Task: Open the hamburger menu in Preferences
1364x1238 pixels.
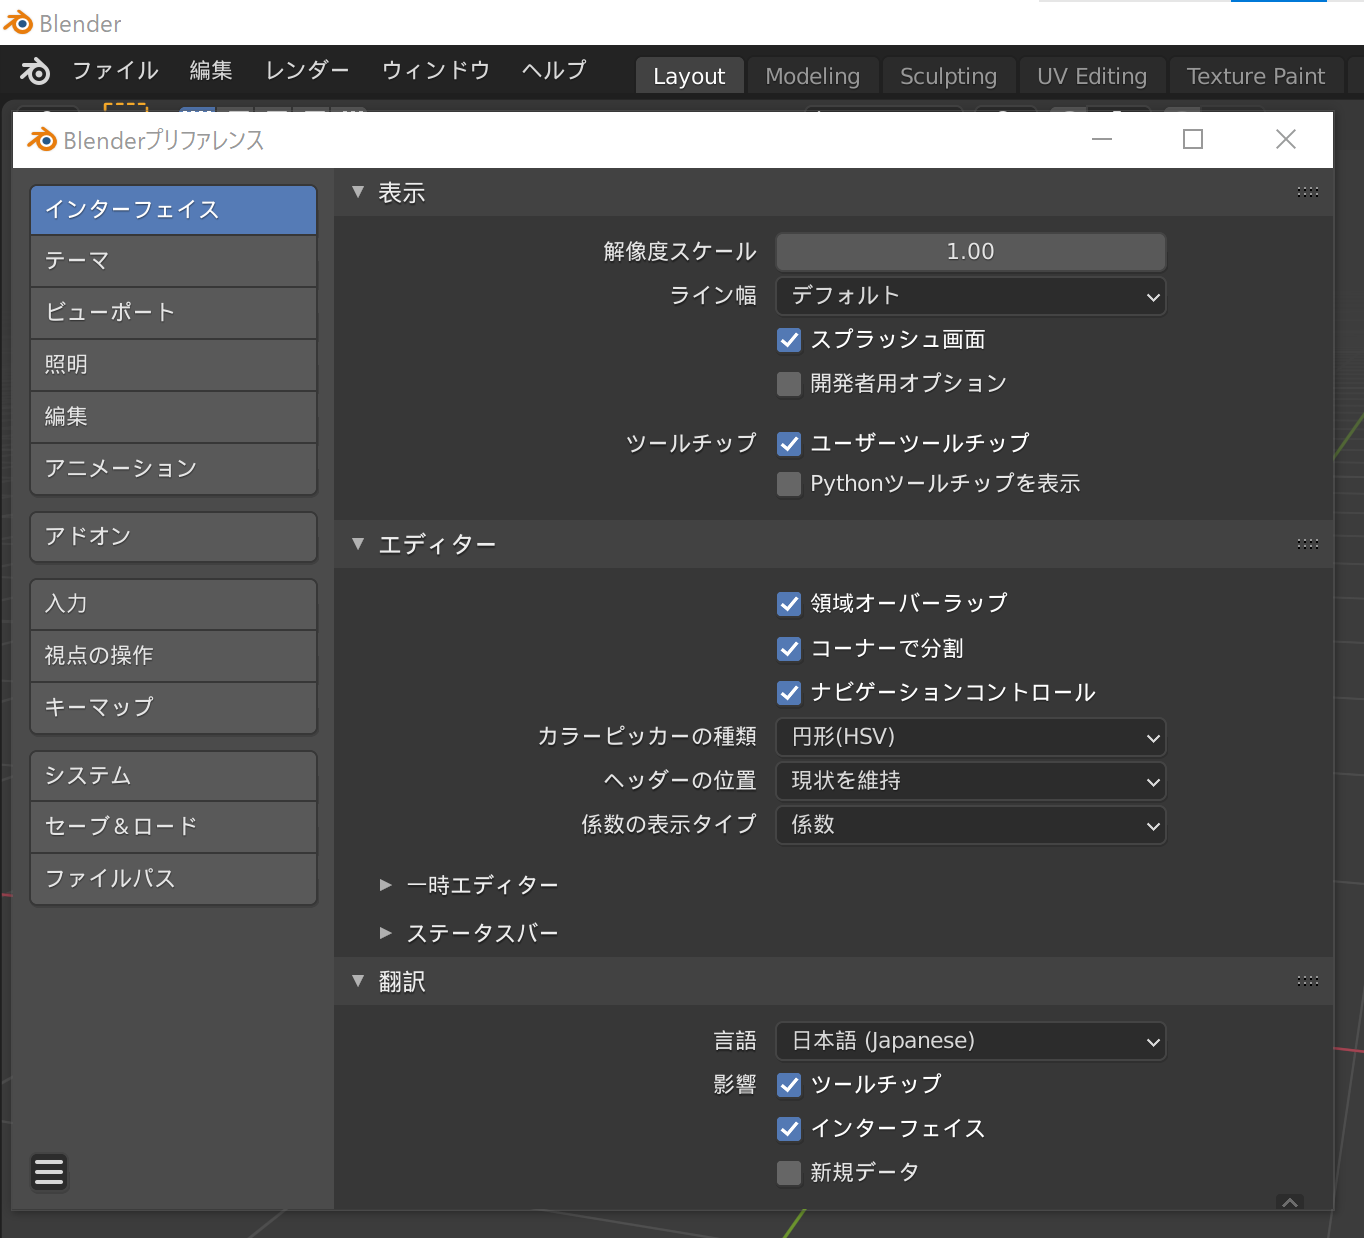Action: (x=49, y=1171)
